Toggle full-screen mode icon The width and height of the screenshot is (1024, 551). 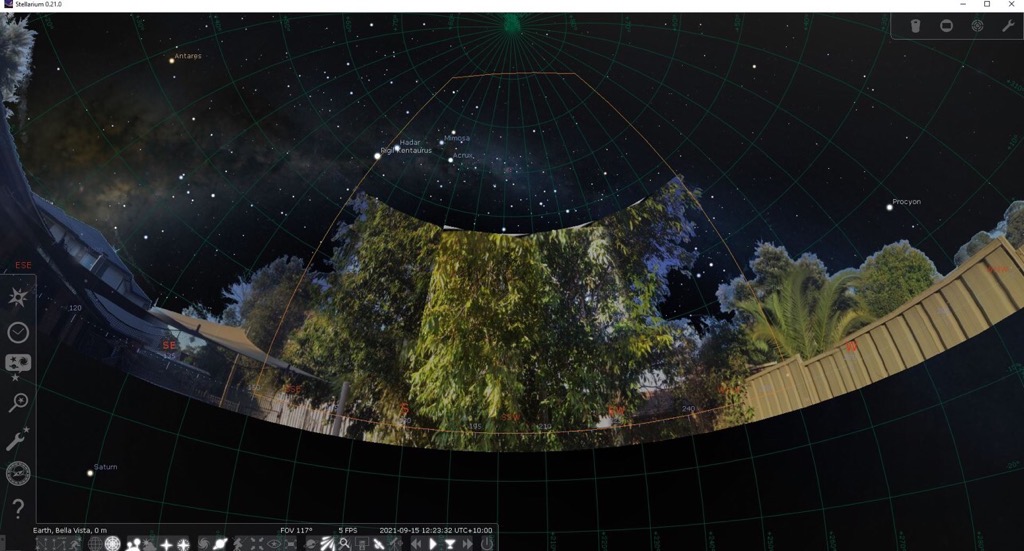(x=291, y=543)
